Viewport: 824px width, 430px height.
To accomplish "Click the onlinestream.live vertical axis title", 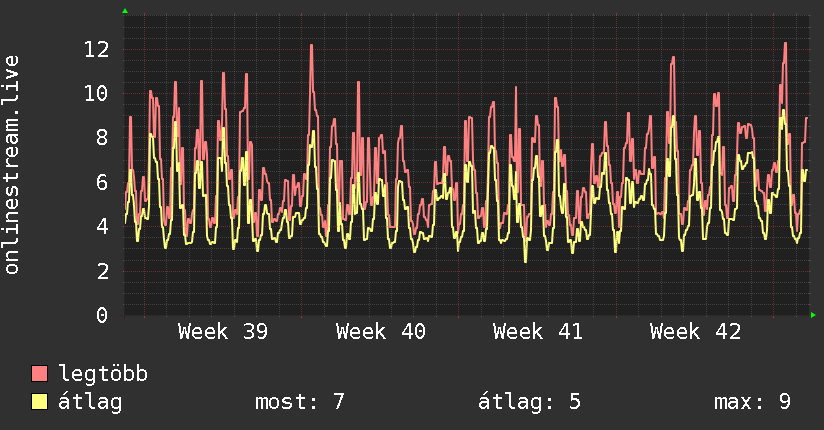I will coord(11,165).
